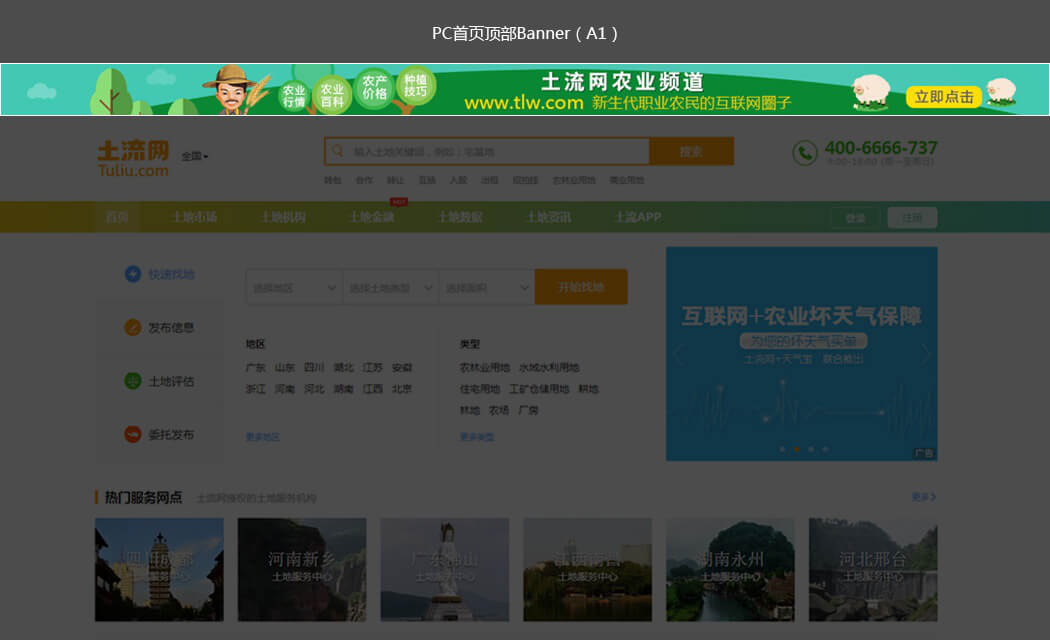This screenshot has height=640, width=1050.
Task: Click the 土流网 Tuliu.com logo
Action: (133, 157)
